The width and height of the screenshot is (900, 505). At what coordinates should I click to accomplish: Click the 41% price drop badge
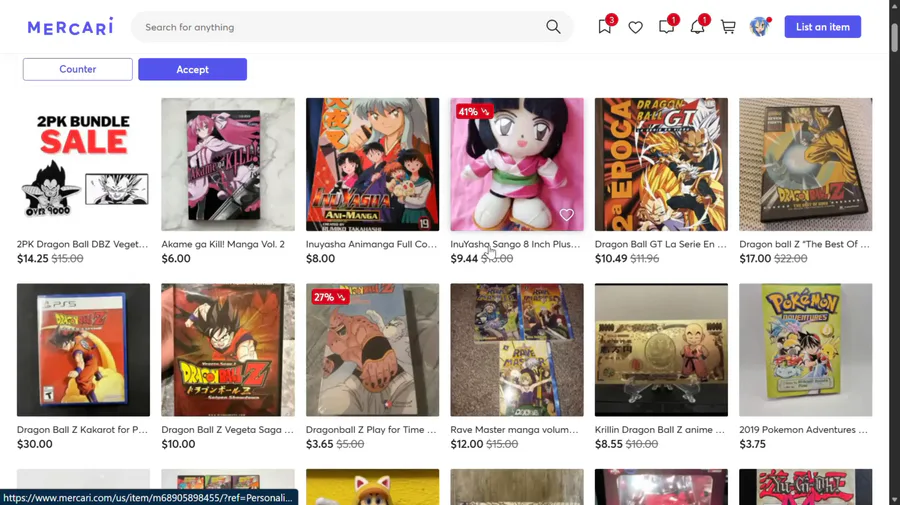click(474, 111)
